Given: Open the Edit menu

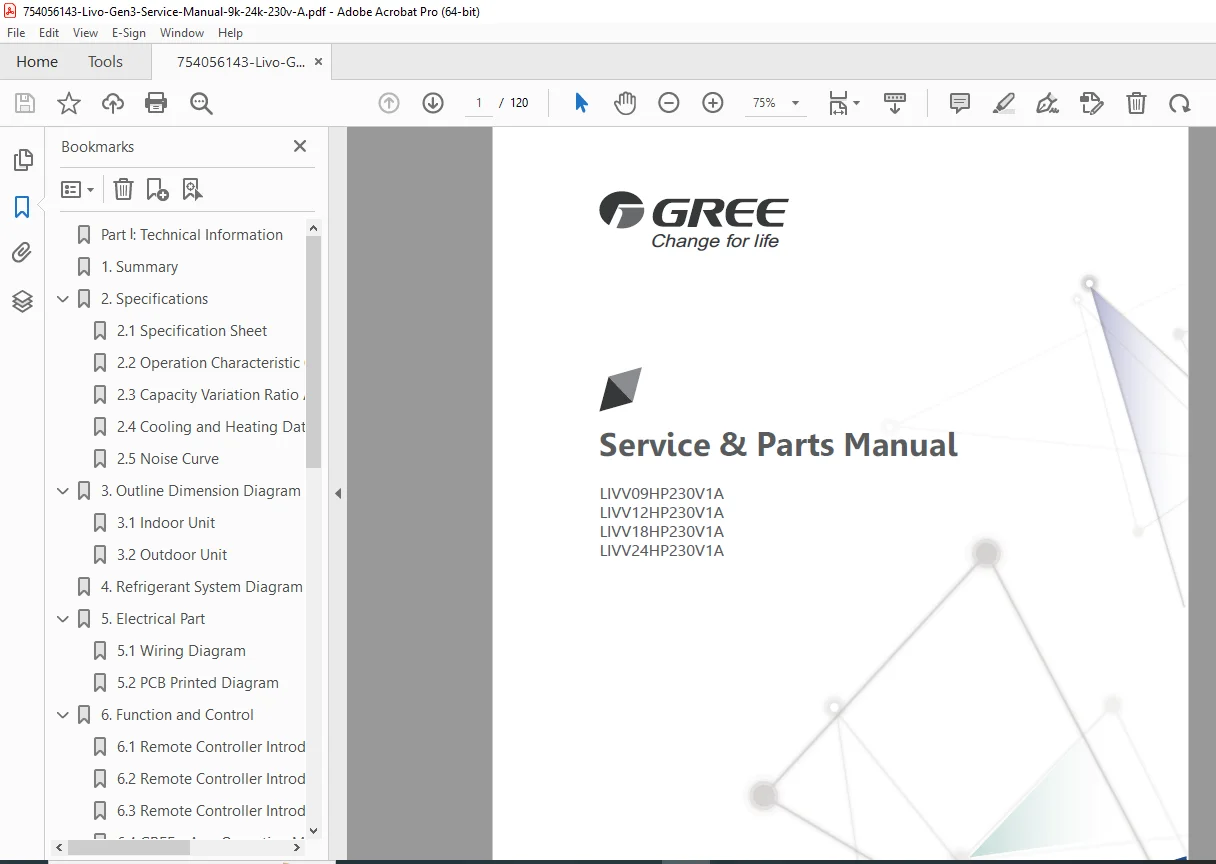Looking at the screenshot, I should pos(49,33).
